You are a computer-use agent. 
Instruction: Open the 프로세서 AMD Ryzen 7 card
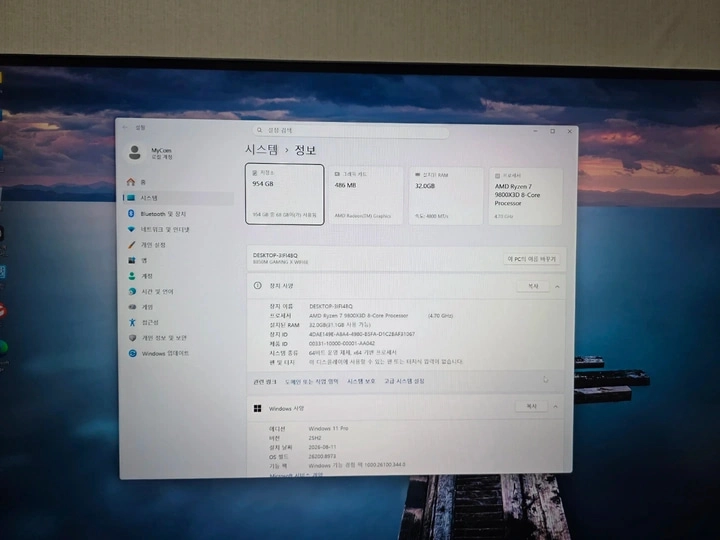pos(525,197)
